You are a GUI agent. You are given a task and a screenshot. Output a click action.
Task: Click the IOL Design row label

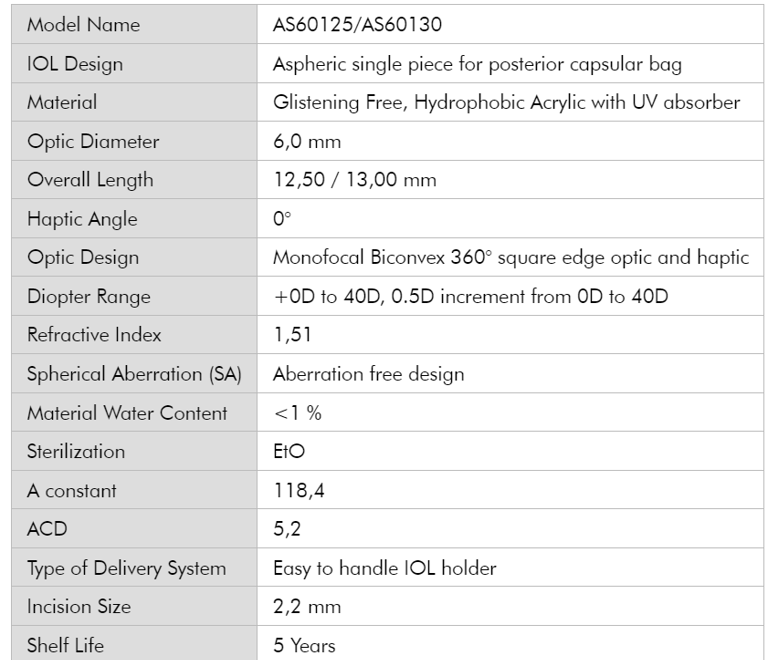[75, 63]
